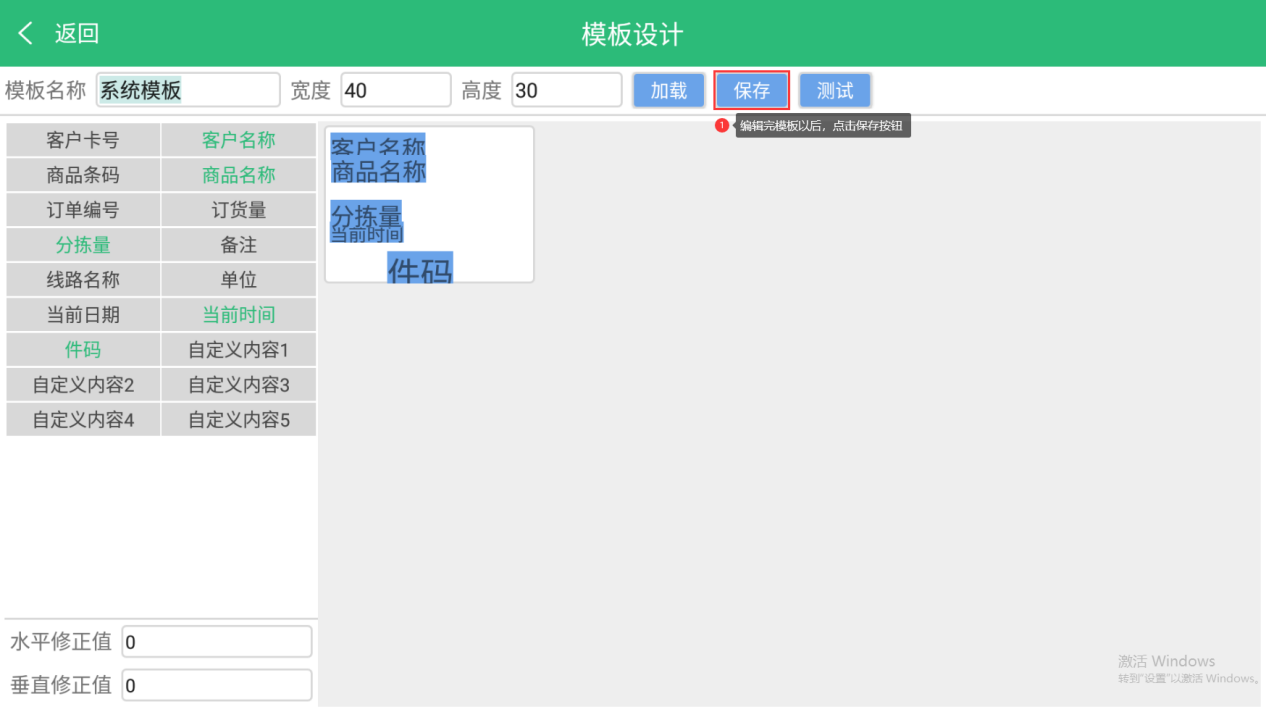Enable the 线路名称 field

click(83, 281)
